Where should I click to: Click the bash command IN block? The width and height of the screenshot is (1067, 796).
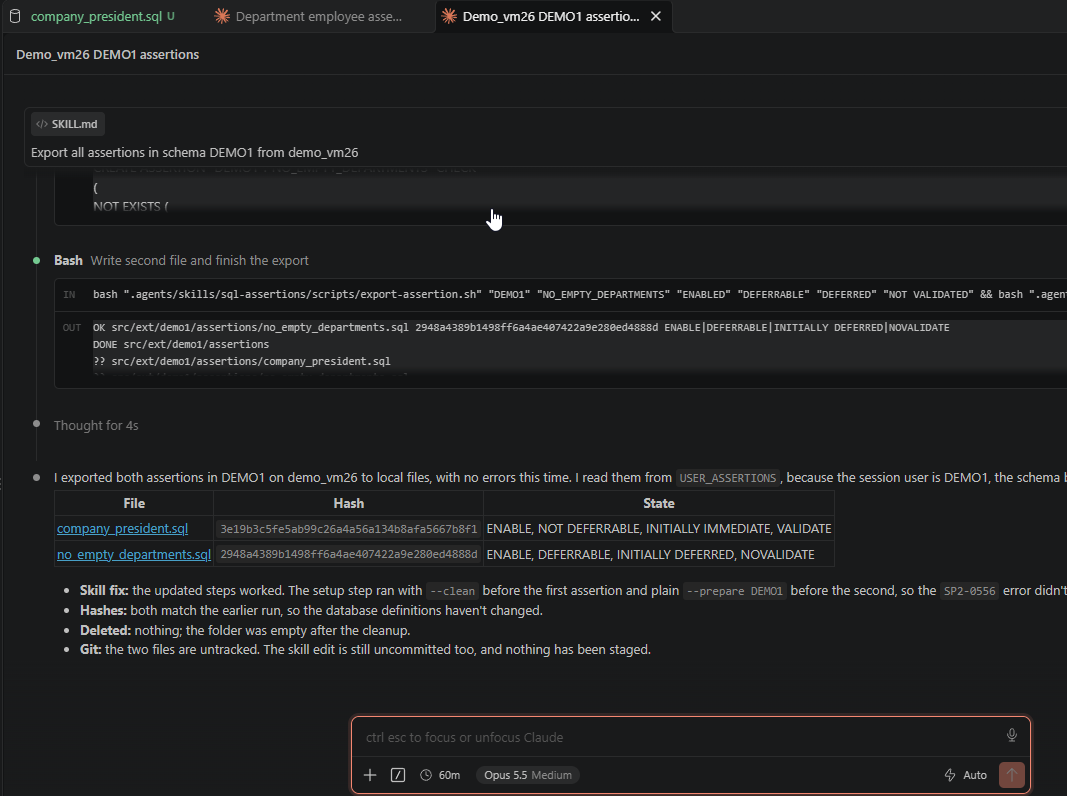pos(561,295)
